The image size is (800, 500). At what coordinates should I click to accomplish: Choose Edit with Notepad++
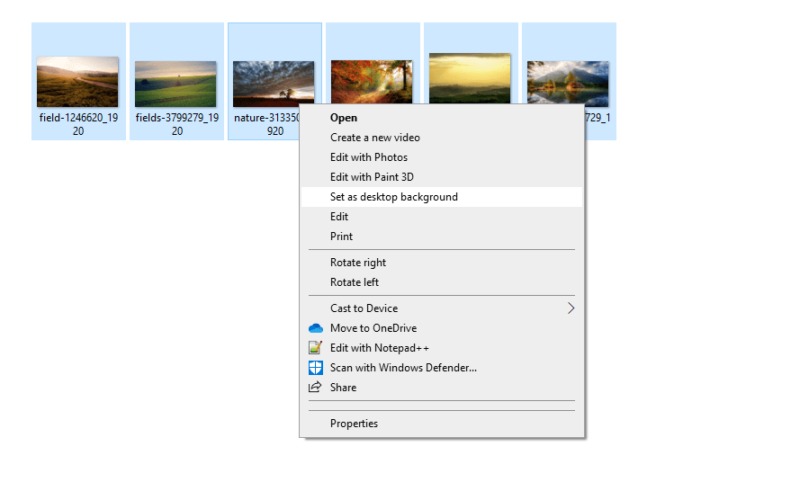tap(441, 348)
